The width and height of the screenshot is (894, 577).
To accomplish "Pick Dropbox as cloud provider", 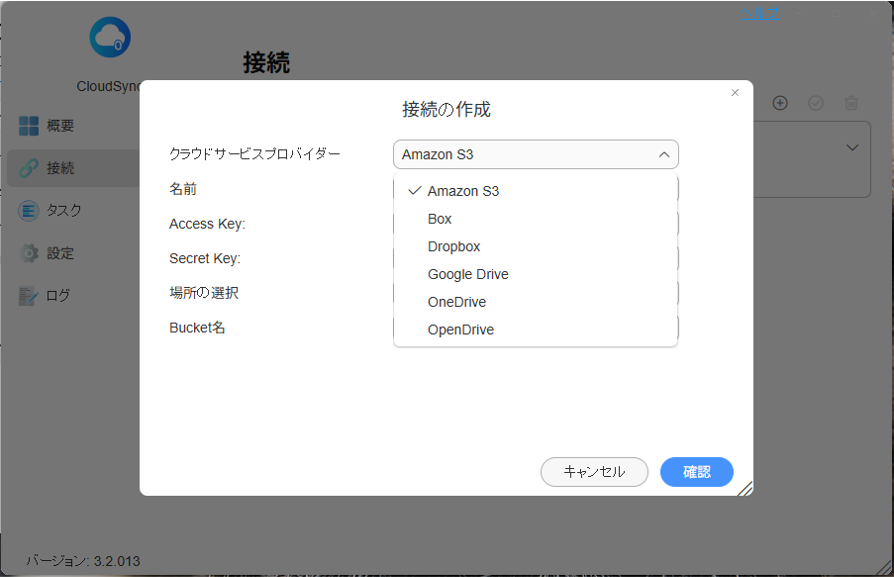I will (536, 246).
